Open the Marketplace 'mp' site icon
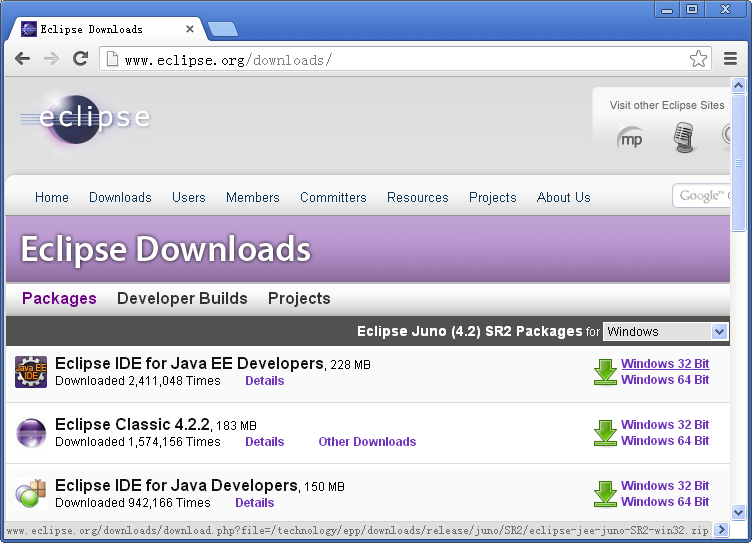Image resolution: width=752 pixels, height=543 pixels. pos(630,138)
